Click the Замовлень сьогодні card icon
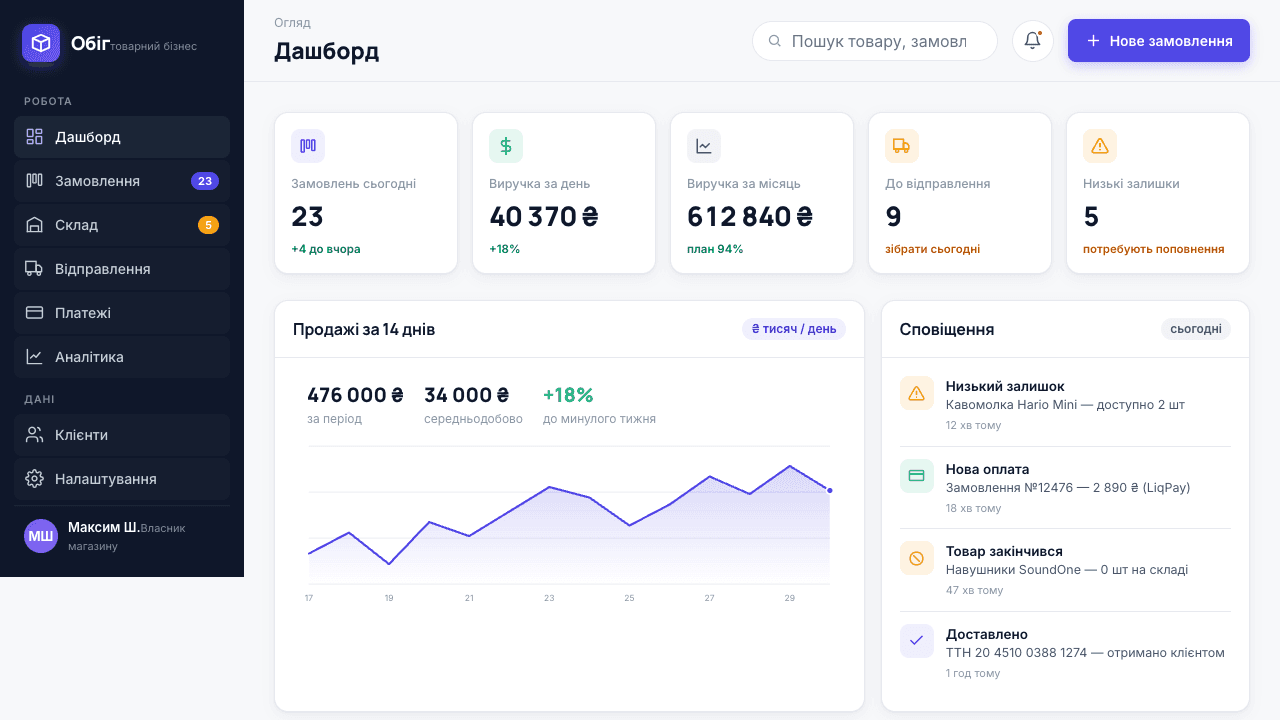The height and width of the screenshot is (720, 1280). 308,146
